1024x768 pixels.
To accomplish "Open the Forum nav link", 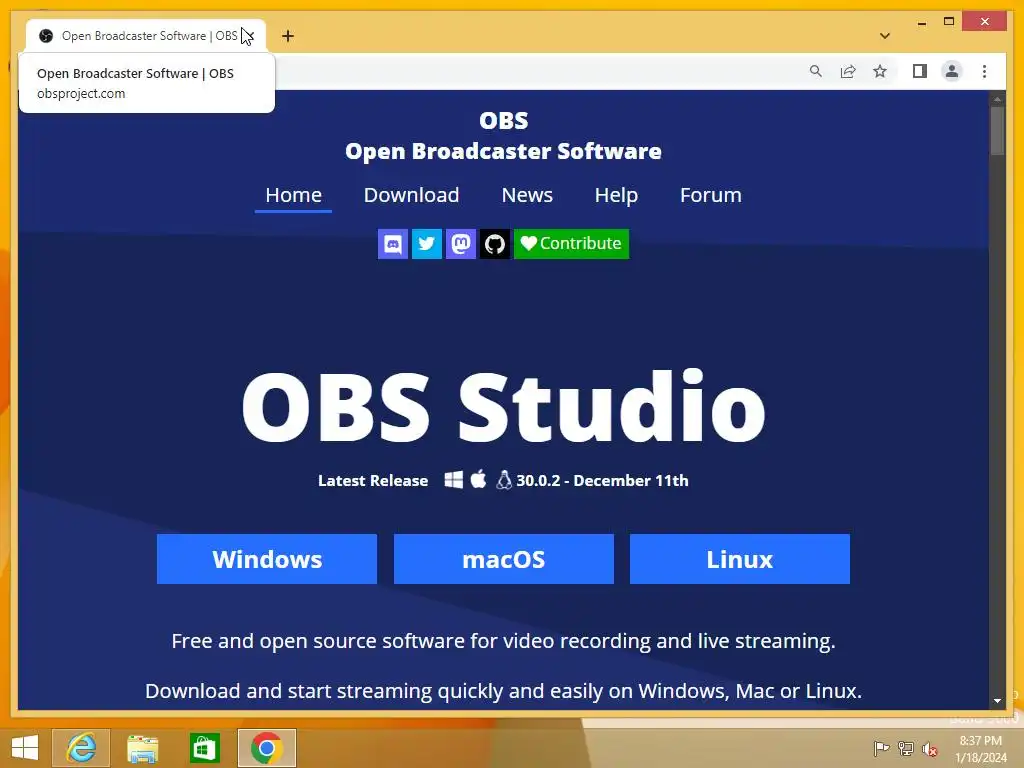I will tap(711, 195).
